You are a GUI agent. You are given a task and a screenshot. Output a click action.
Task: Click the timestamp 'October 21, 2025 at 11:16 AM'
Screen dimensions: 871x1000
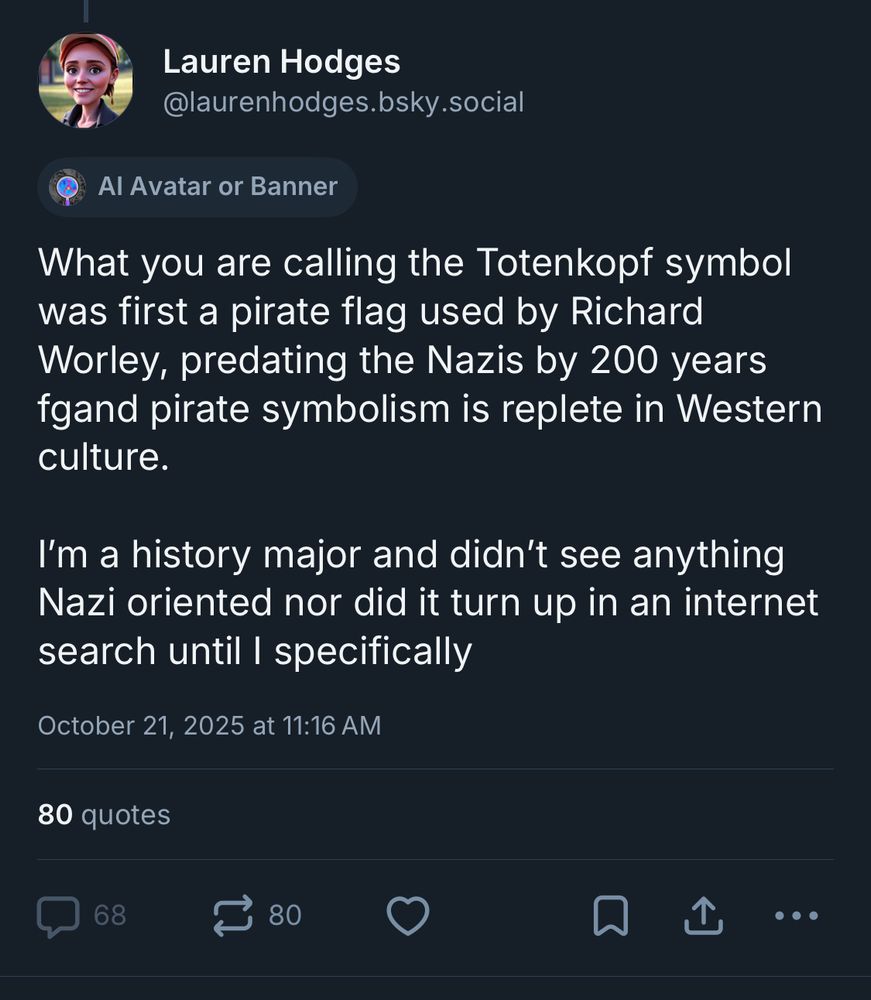click(x=210, y=725)
